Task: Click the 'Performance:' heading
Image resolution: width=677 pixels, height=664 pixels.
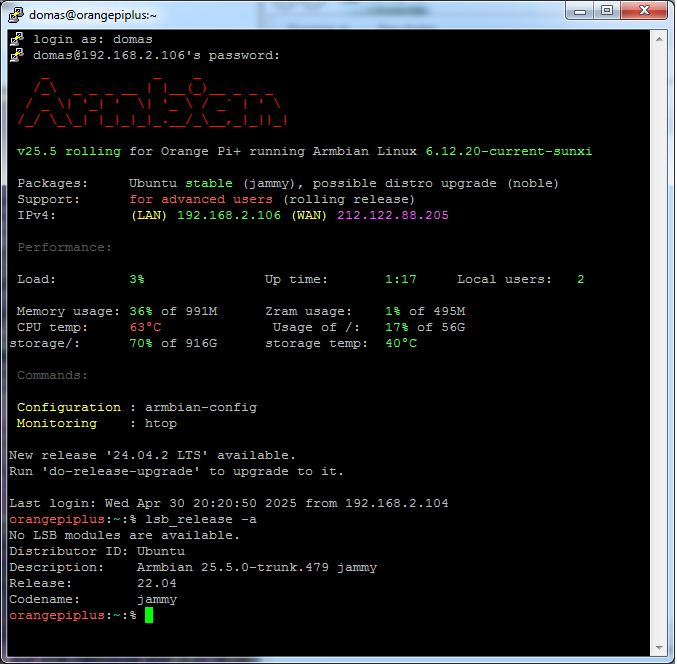Action: [64, 247]
